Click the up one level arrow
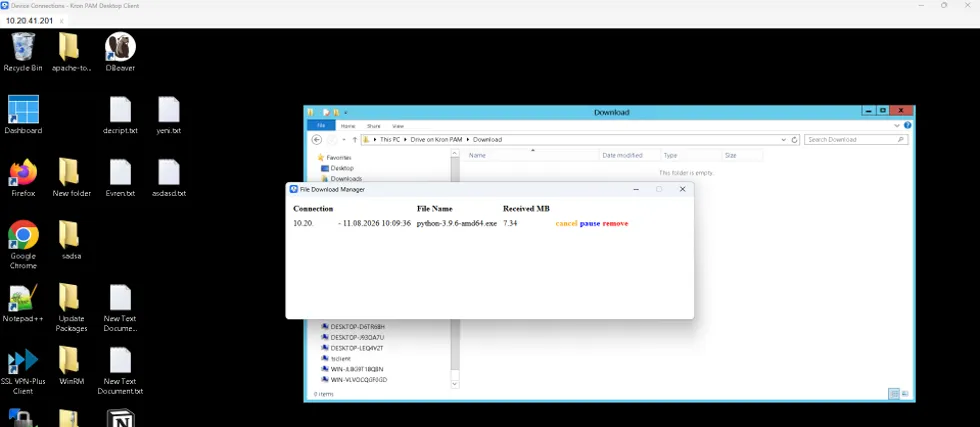 click(354, 139)
